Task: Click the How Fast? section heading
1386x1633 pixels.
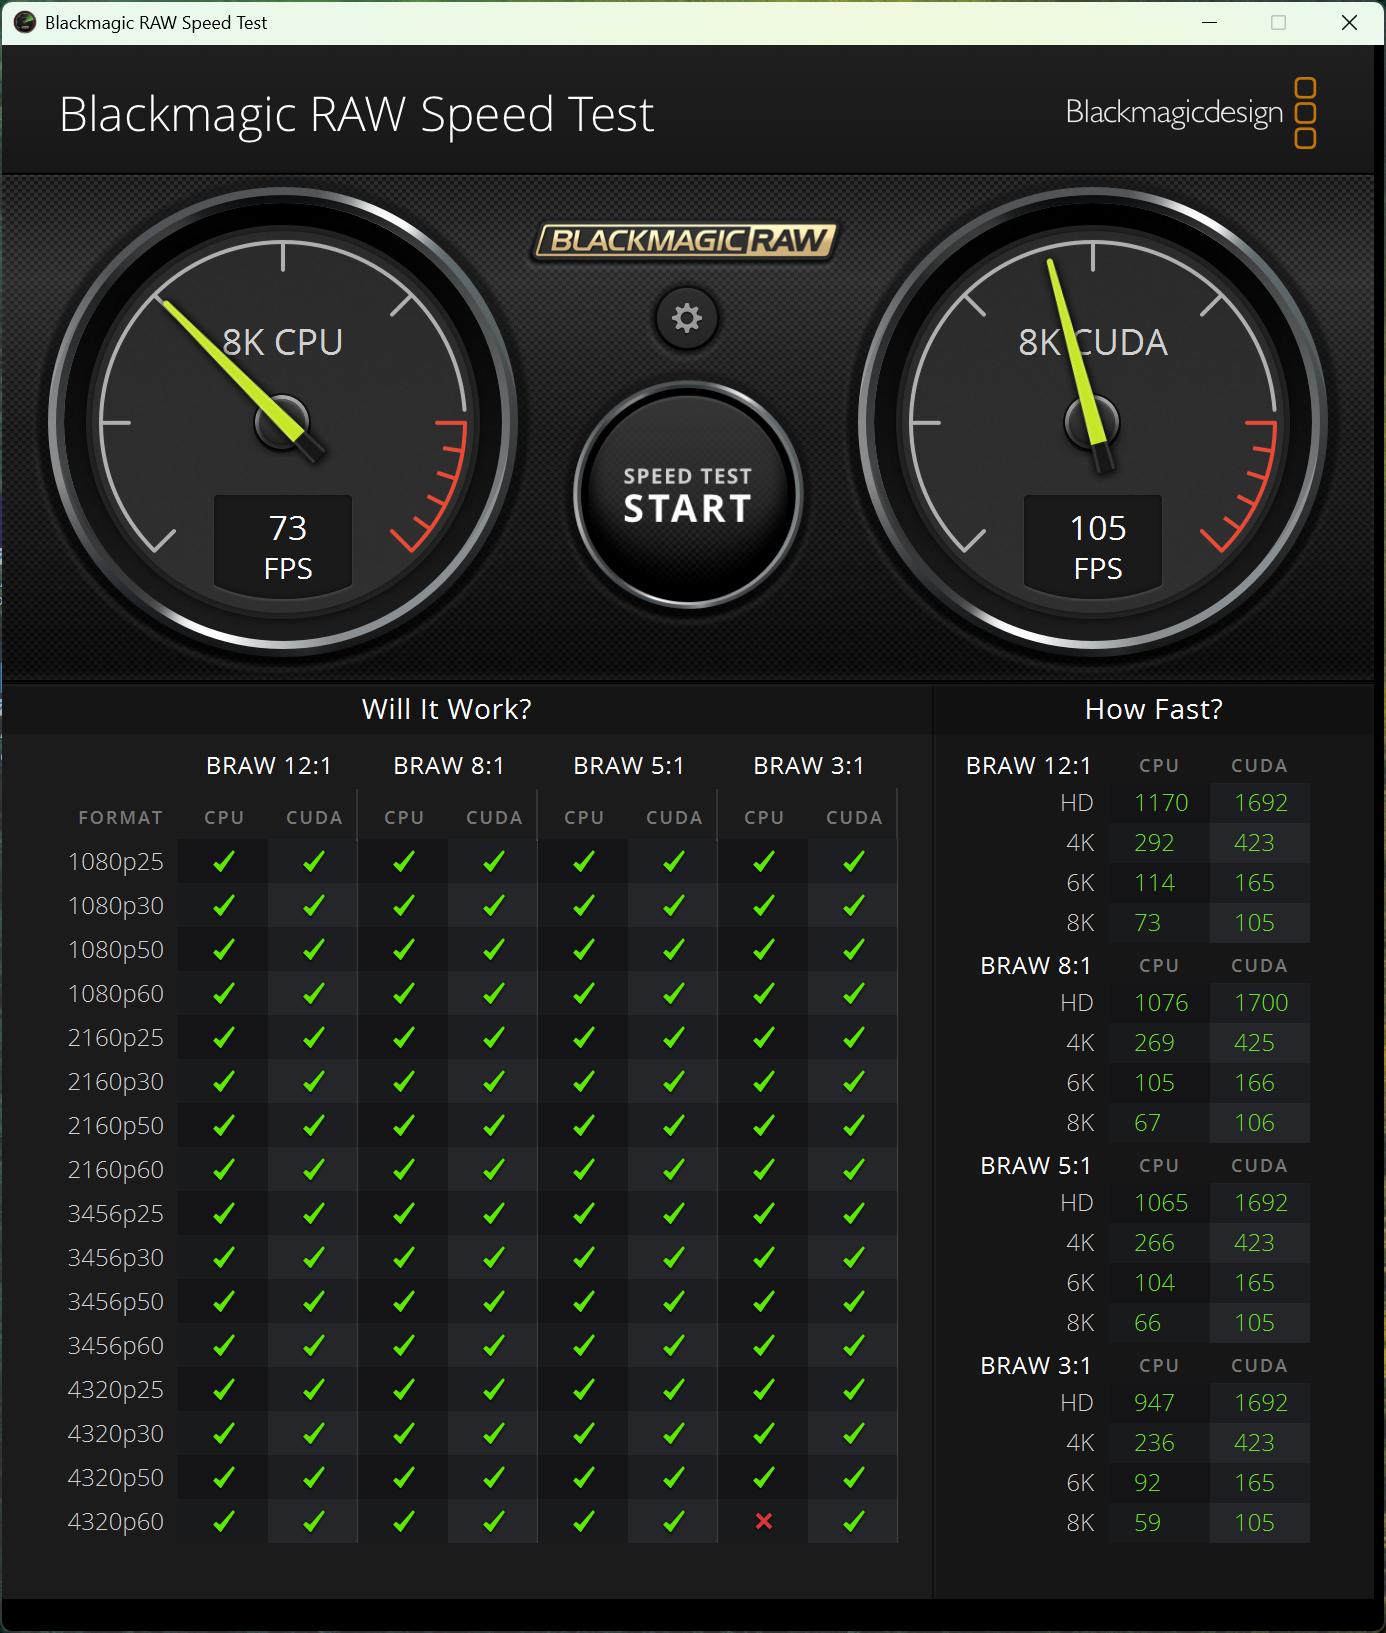Action: [x=1153, y=709]
